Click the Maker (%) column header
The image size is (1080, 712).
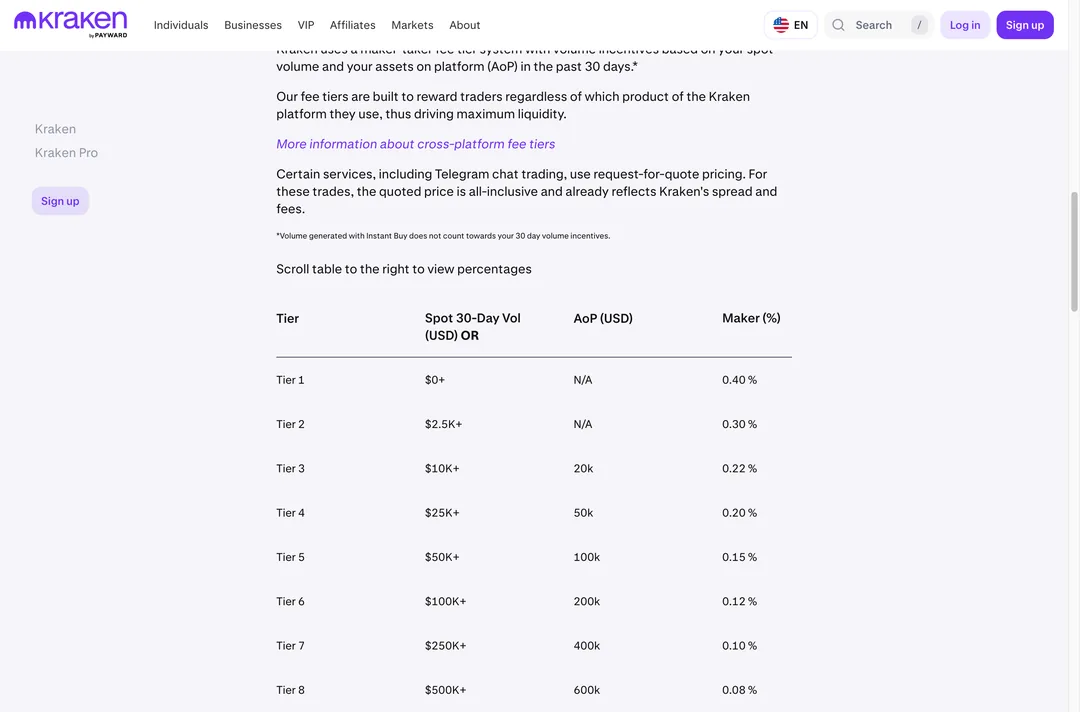751,318
